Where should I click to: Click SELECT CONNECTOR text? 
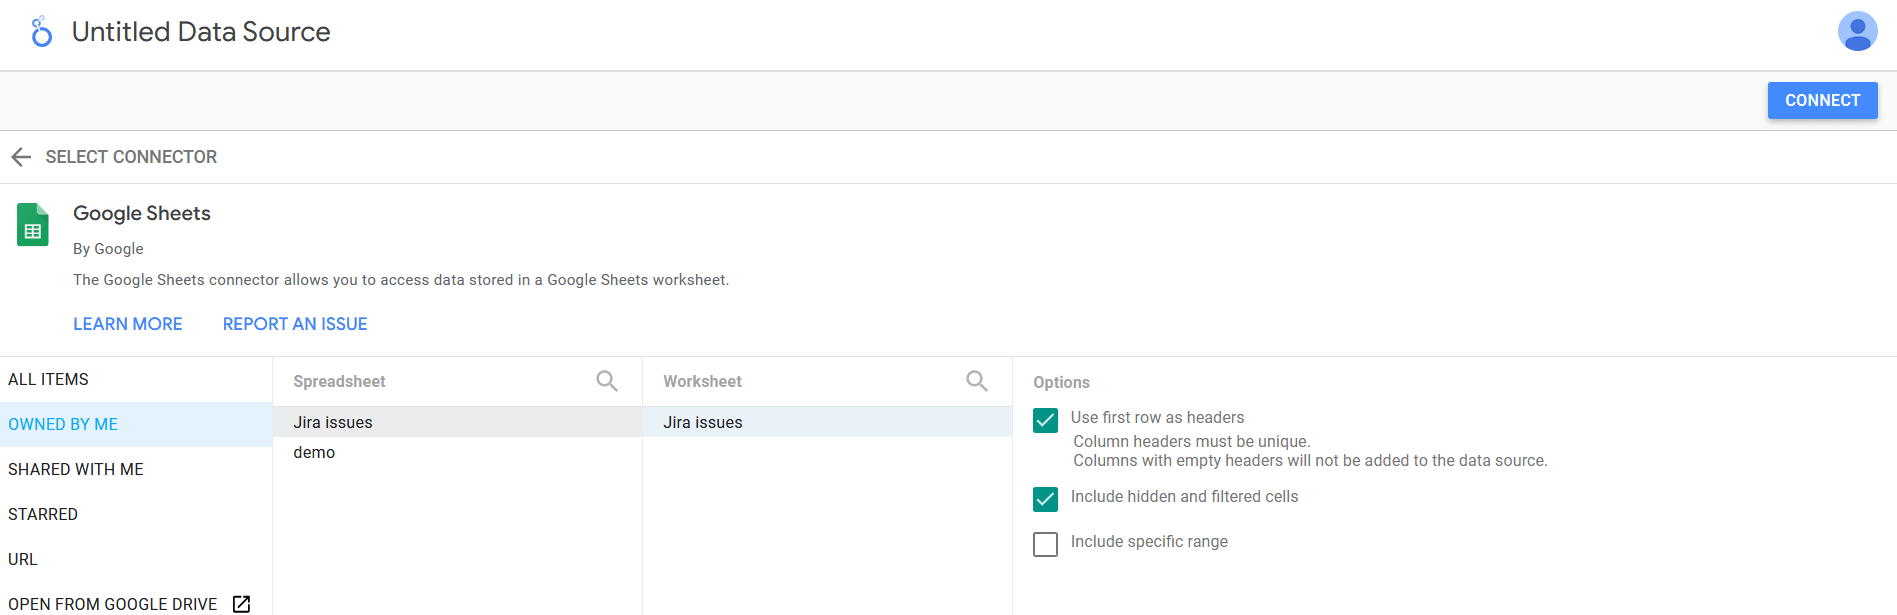point(131,157)
